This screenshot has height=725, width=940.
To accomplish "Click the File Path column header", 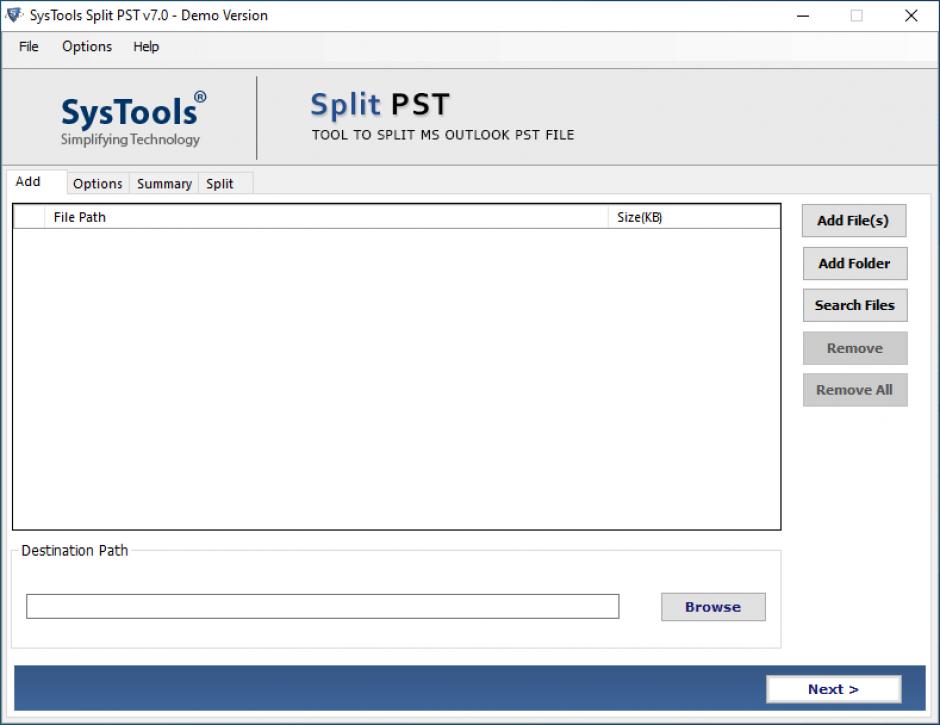I will pos(327,217).
